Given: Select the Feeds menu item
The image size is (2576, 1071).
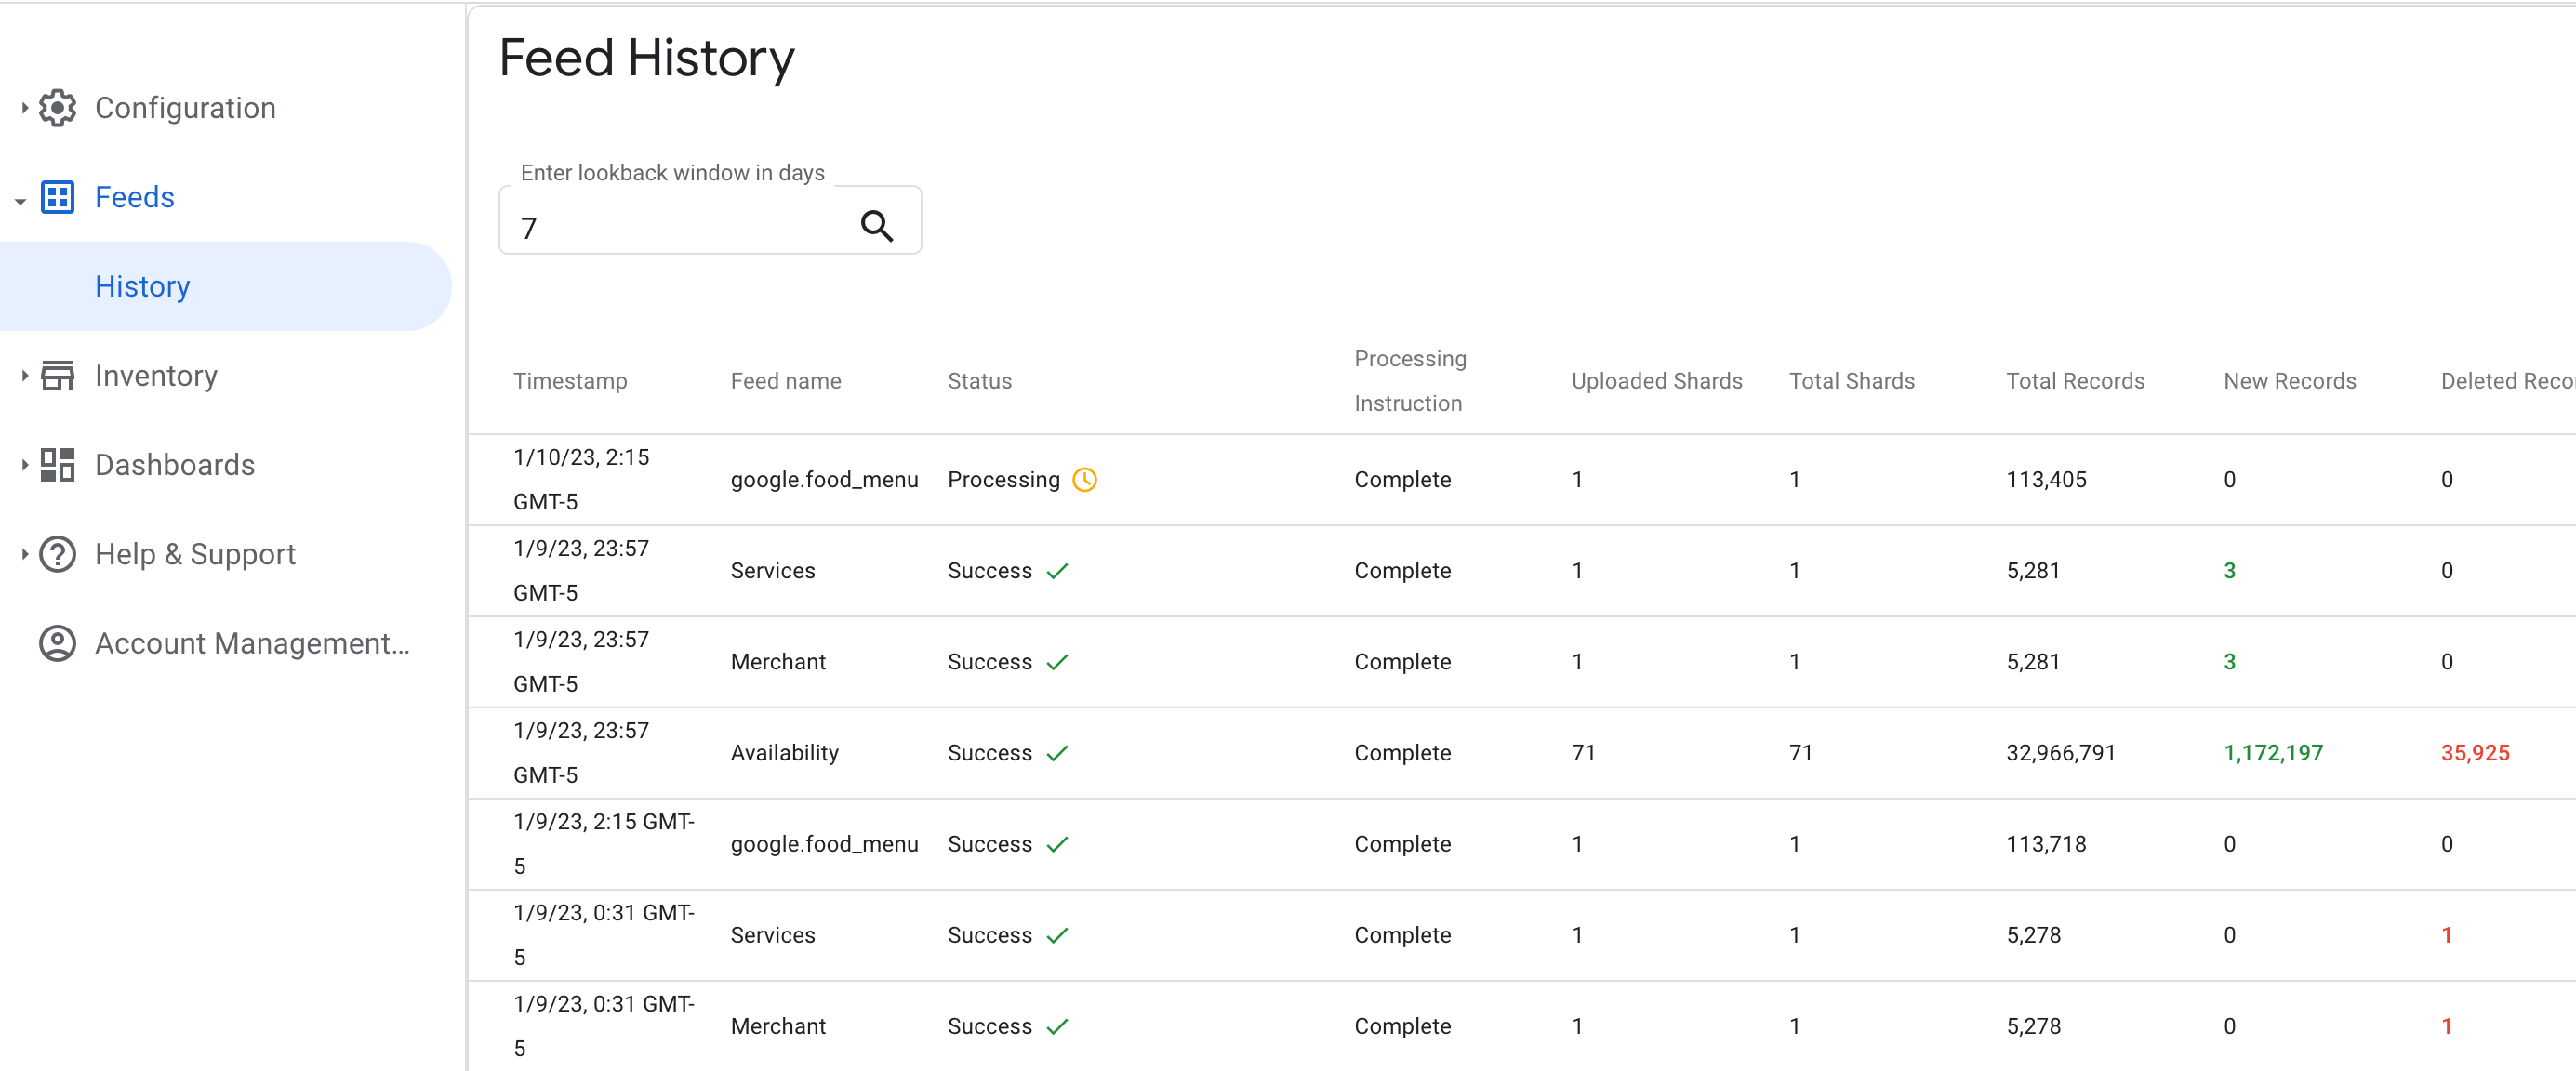Looking at the screenshot, I should click(x=135, y=197).
